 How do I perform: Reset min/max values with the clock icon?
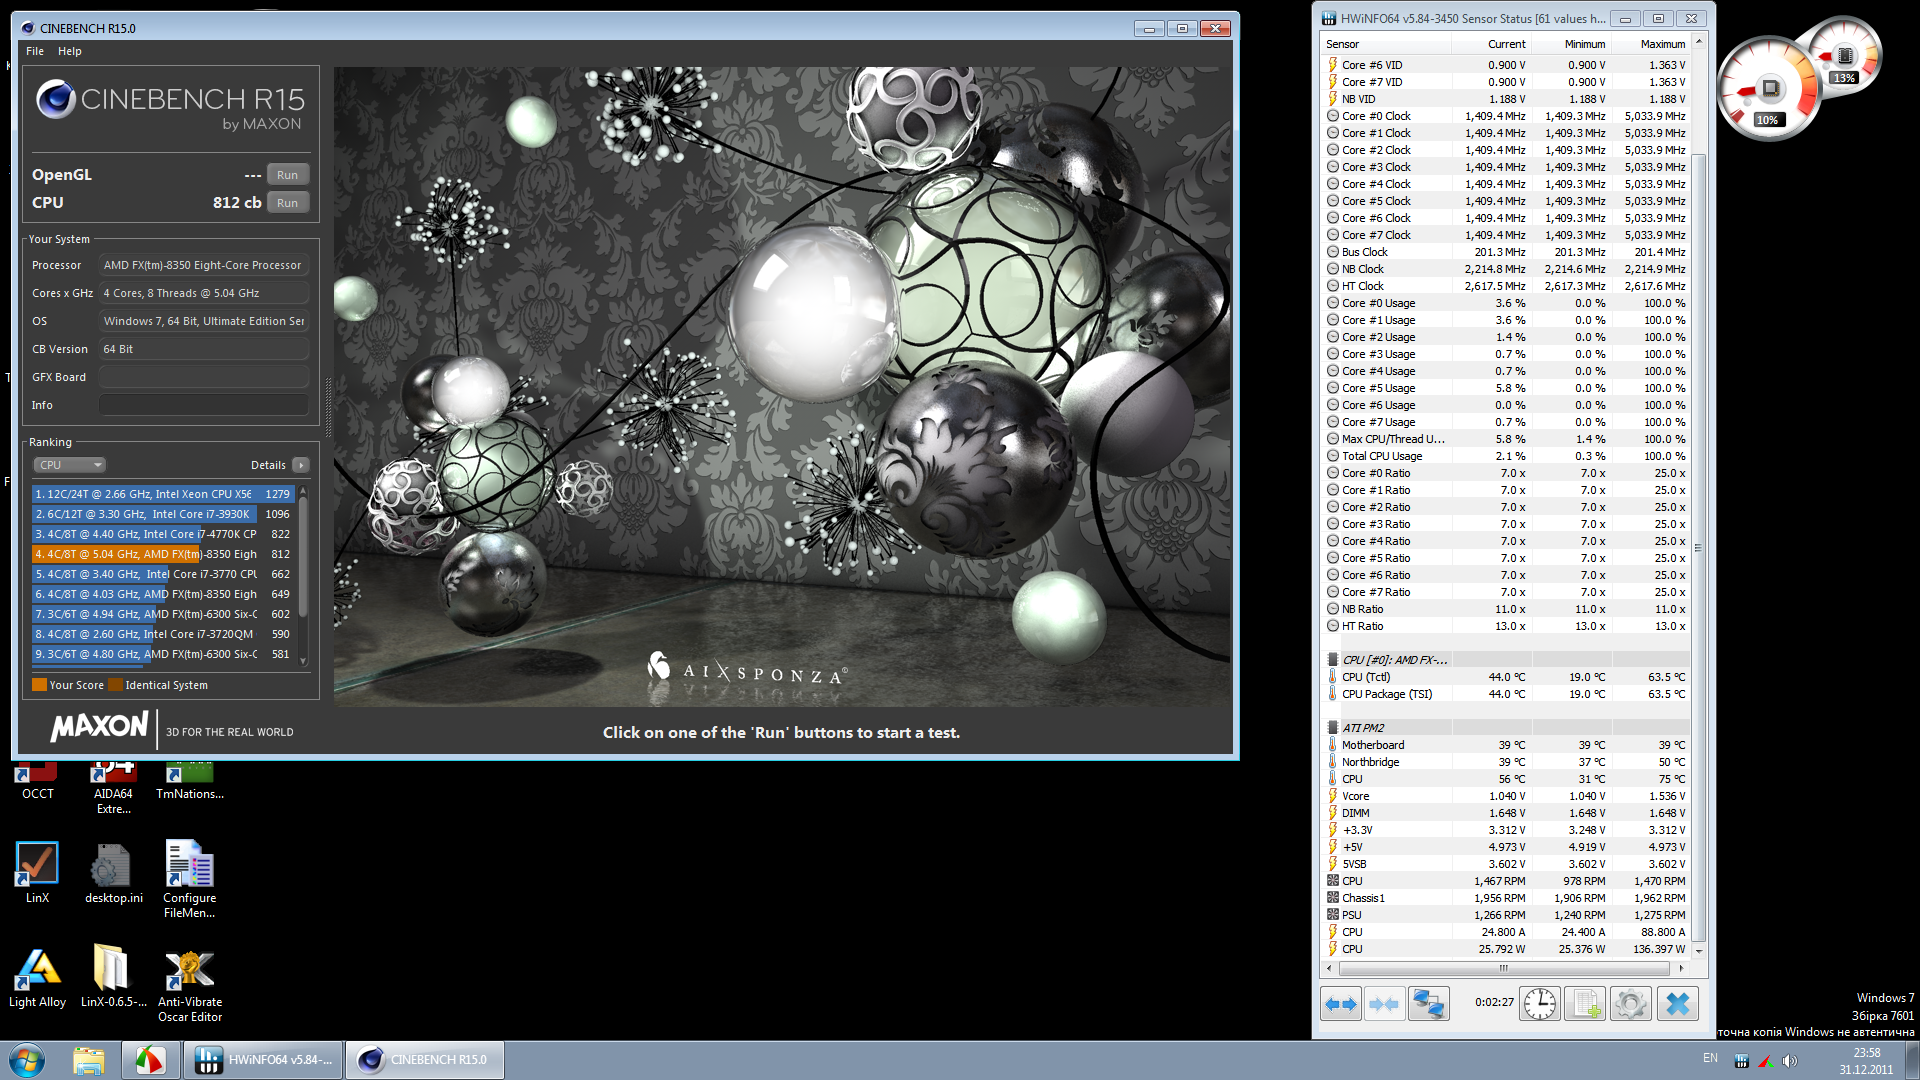[1540, 1004]
